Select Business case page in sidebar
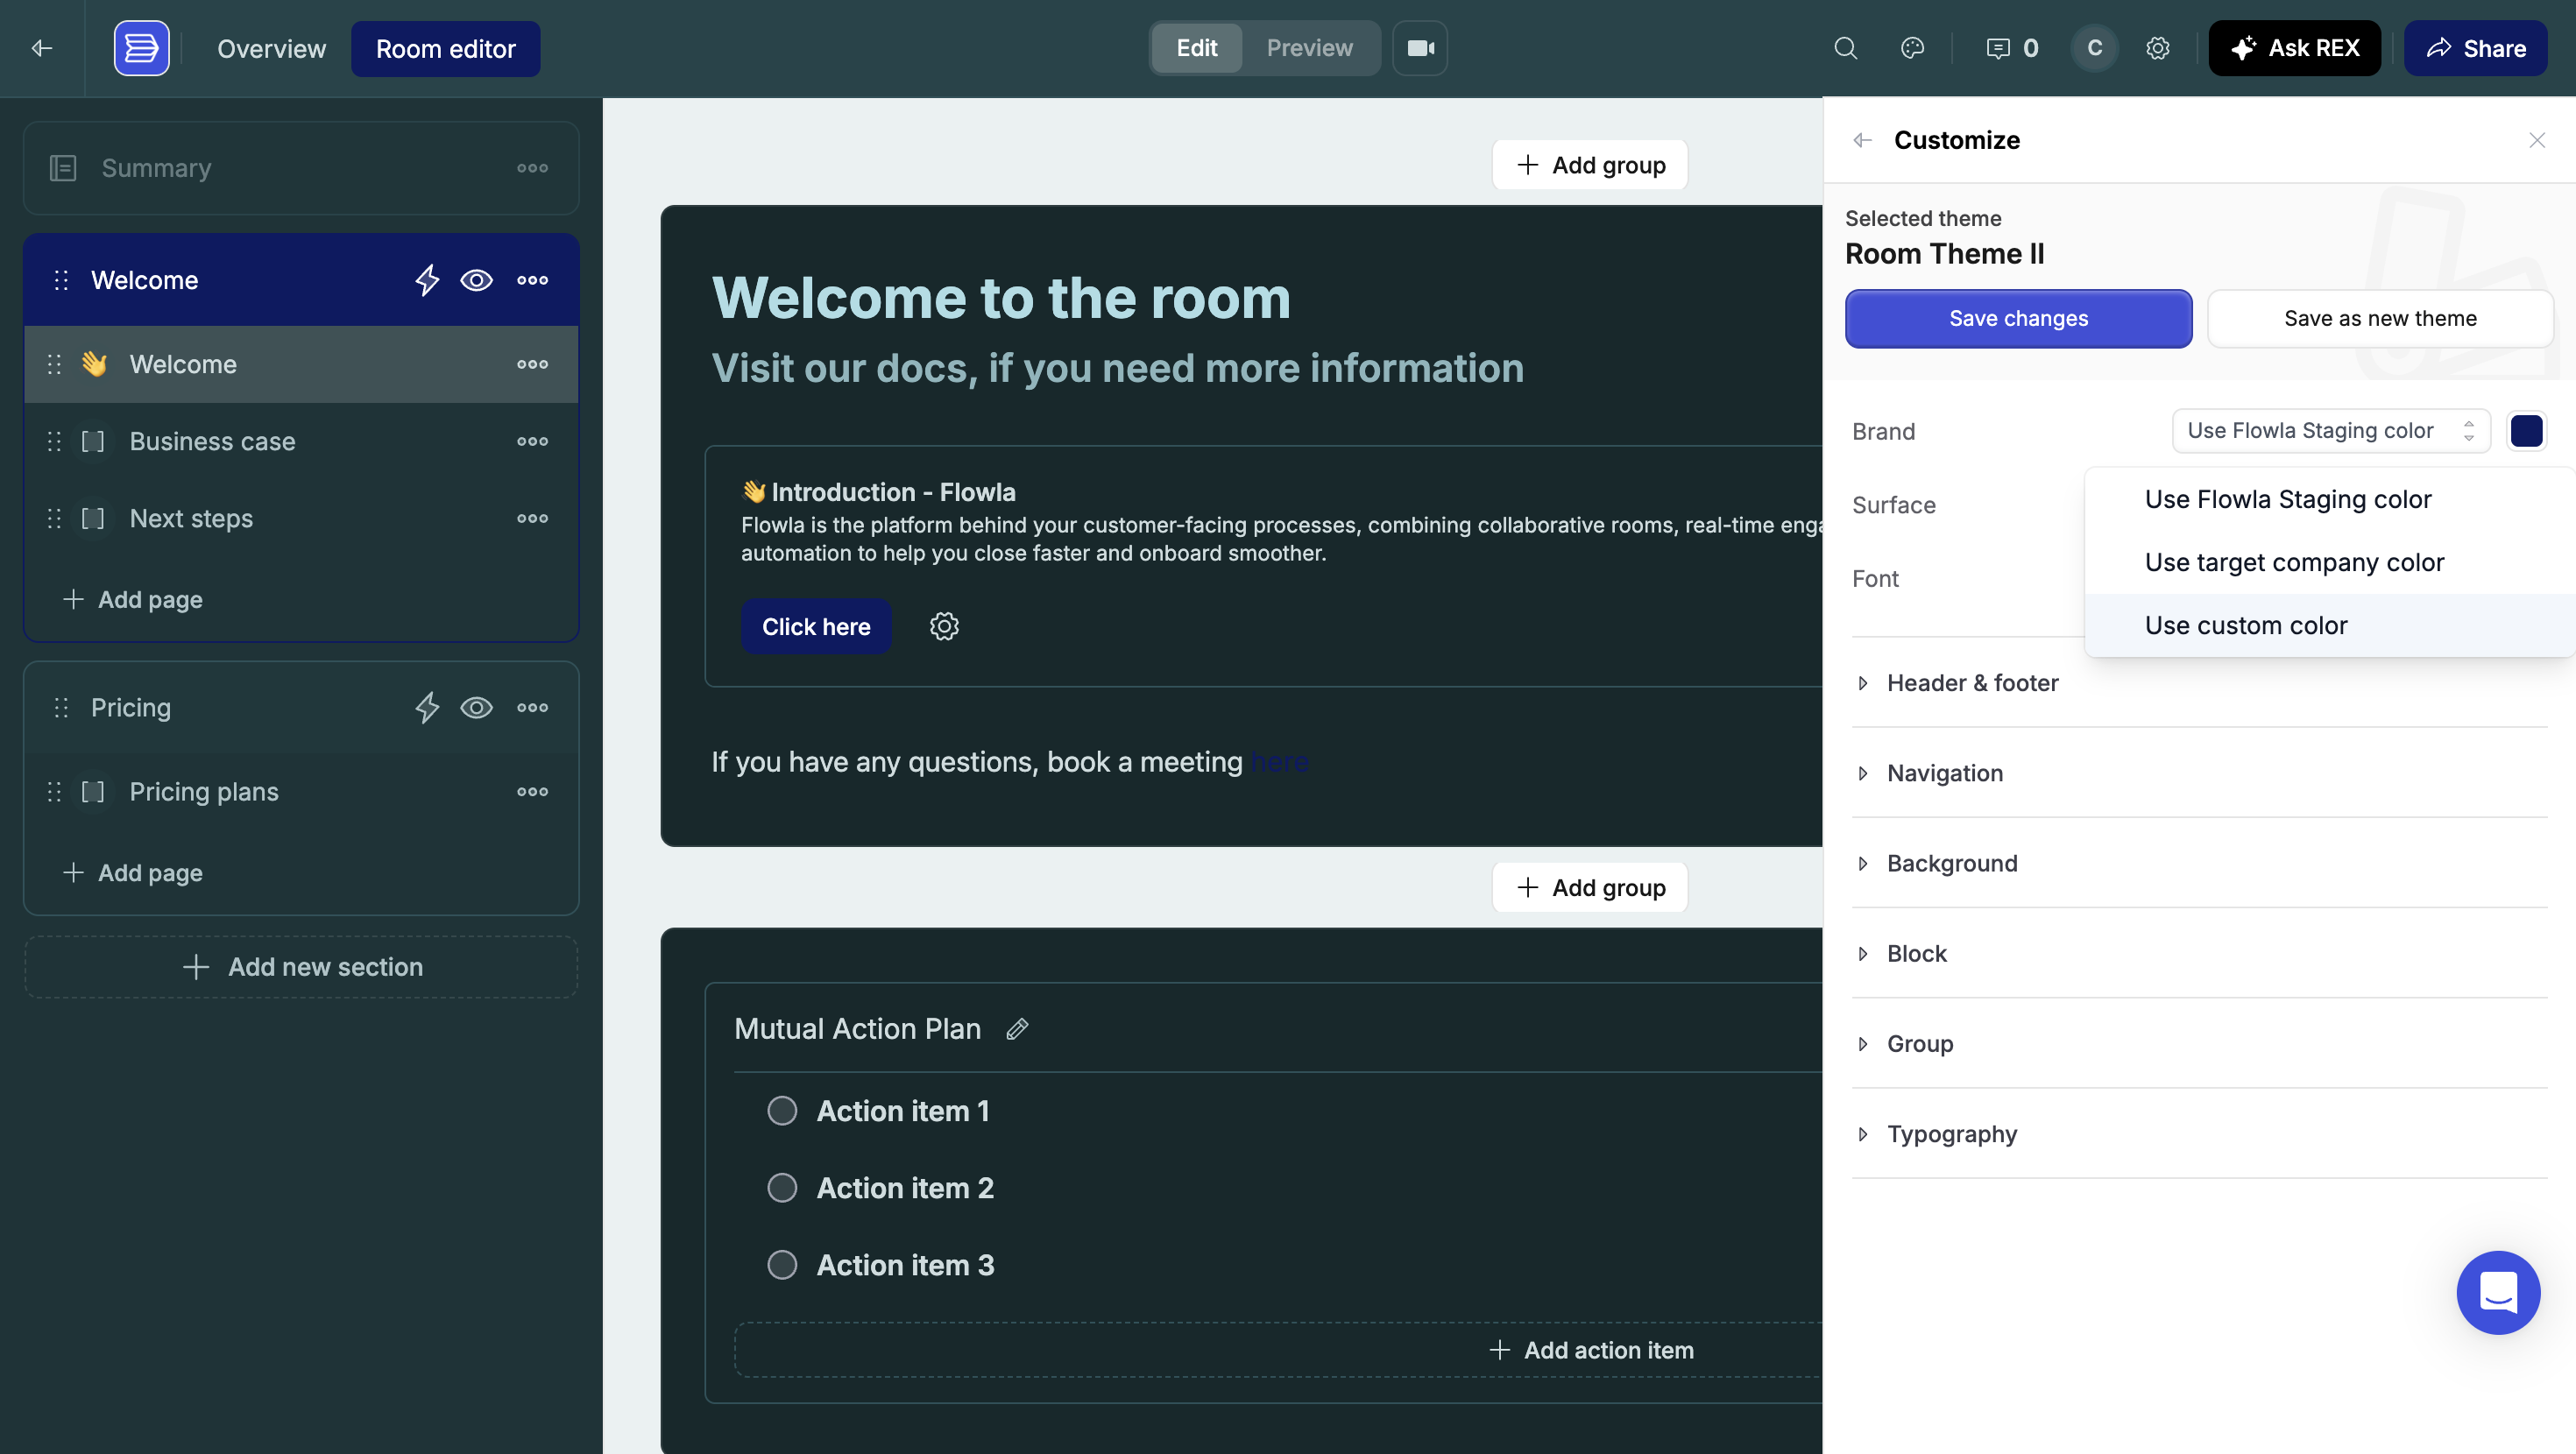The height and width of the screenshot is (1454, 2576). click(x=301, y=441)
